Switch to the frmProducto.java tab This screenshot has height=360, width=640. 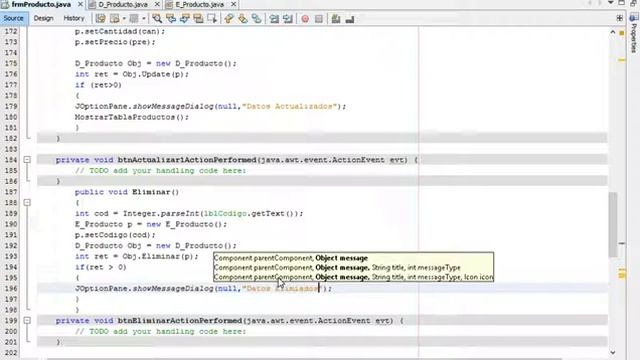pos(41,4)
